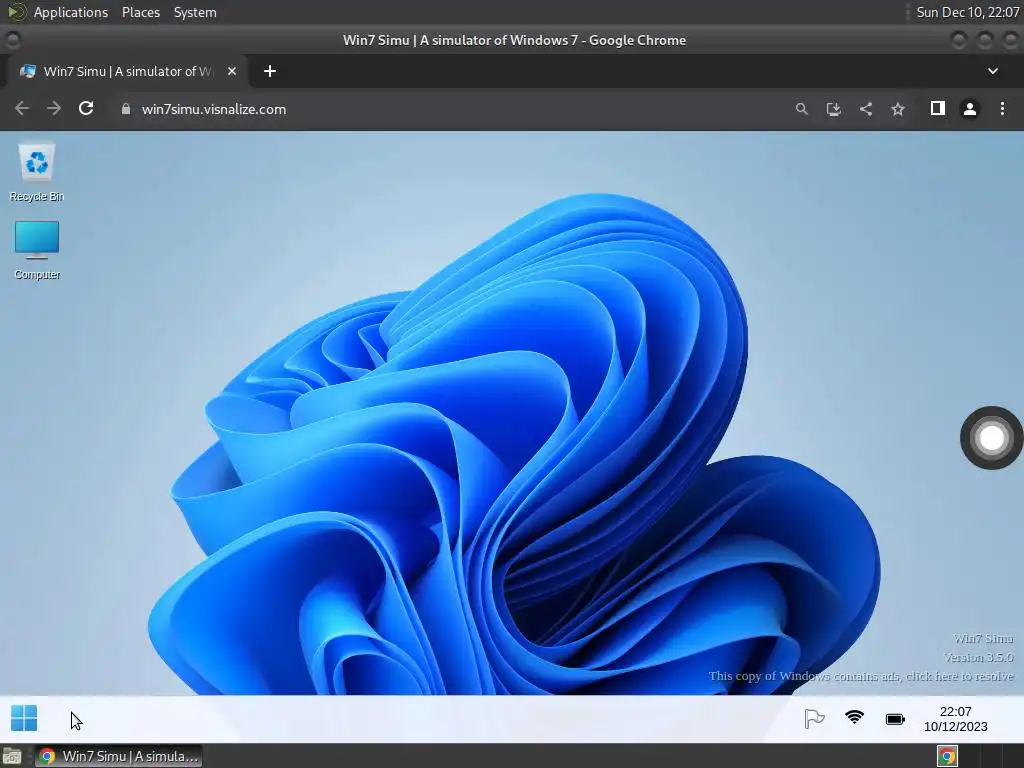Open Chrome zoom magnifier icon
This screenshot has width=1024, height=768.
pos(801,109)
